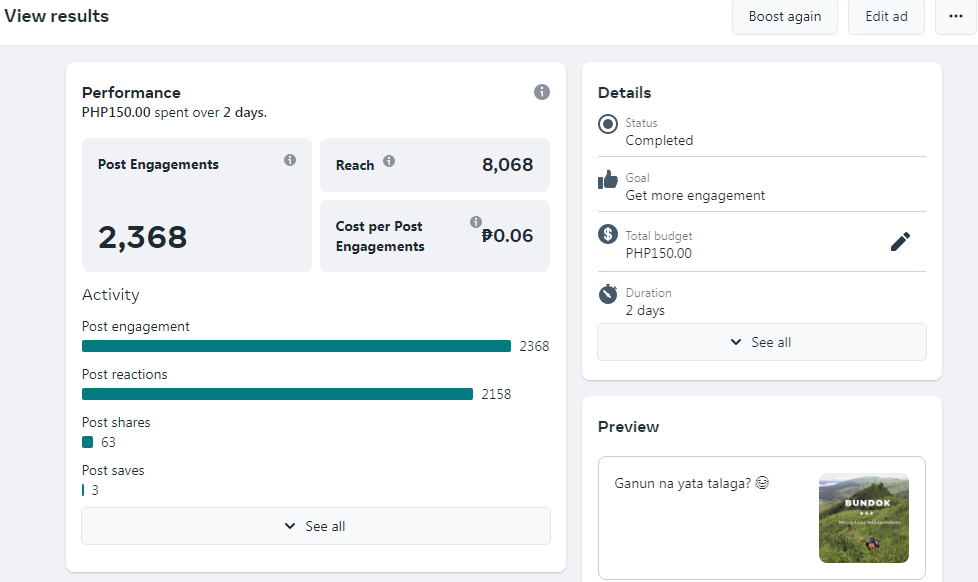978x582 pixels.
Task: Click the dollar Total budget icon
Action: coord(608,235)
